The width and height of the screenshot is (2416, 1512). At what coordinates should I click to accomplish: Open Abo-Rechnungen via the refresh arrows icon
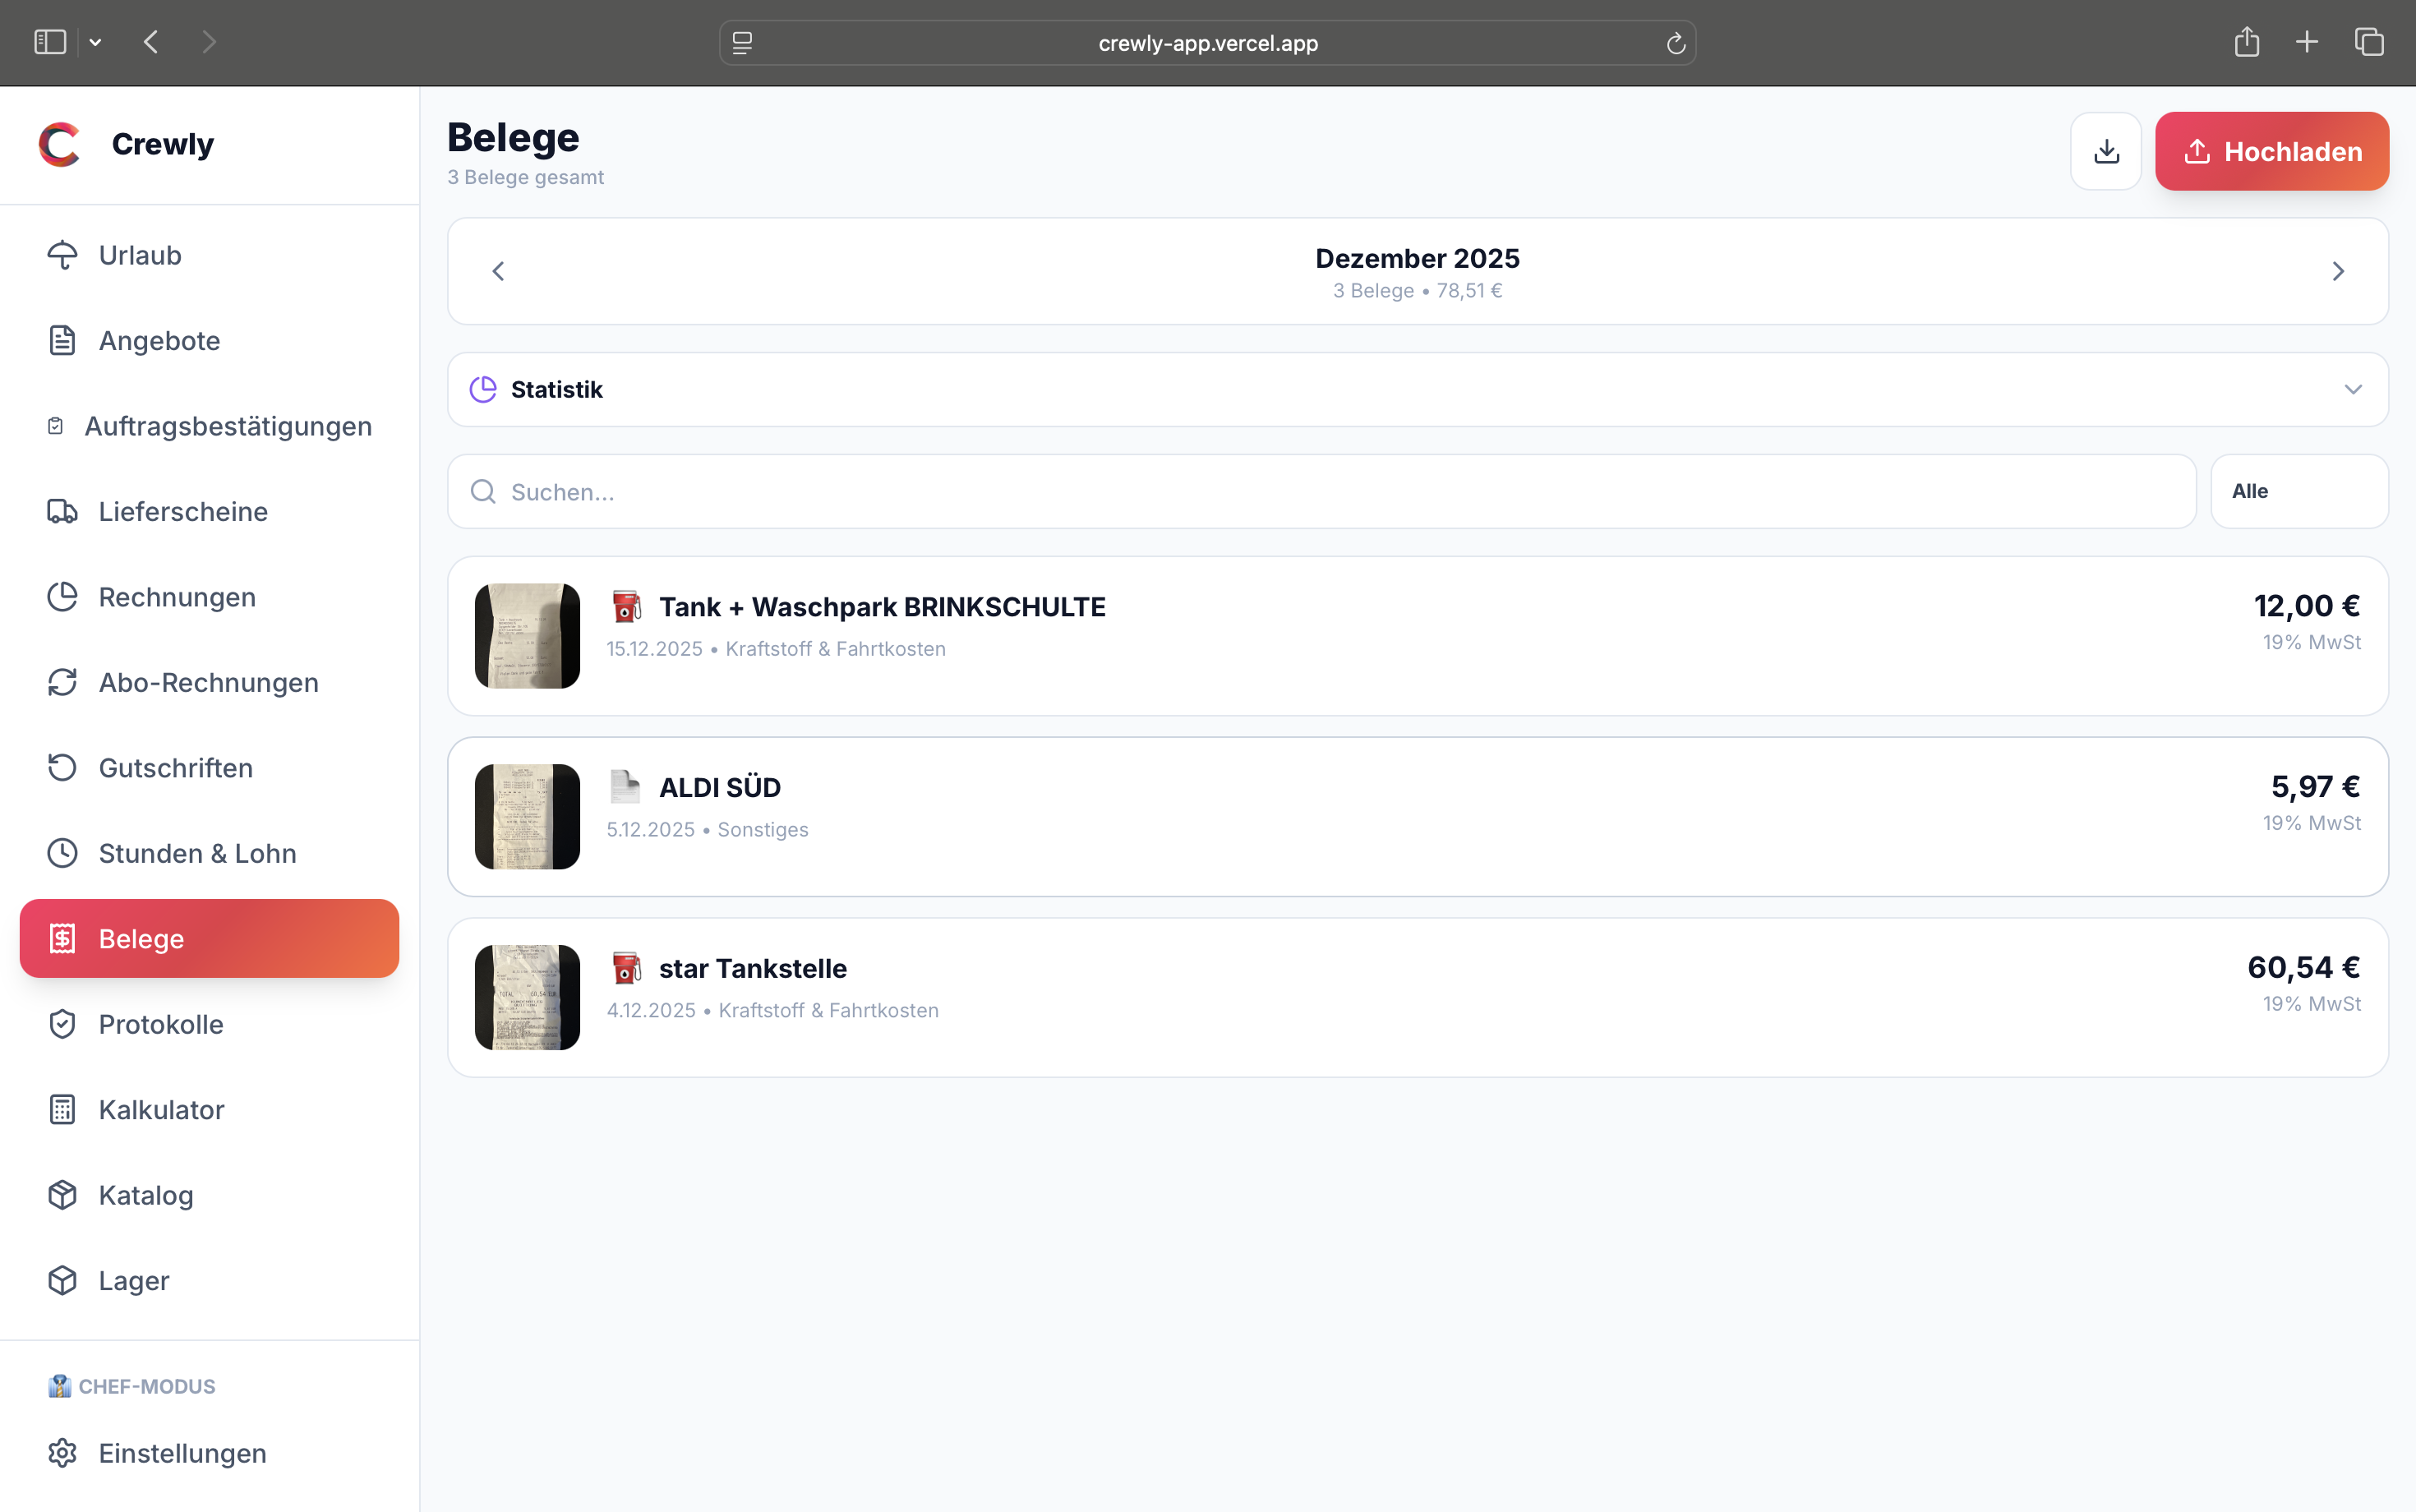(x=62, y=682)
